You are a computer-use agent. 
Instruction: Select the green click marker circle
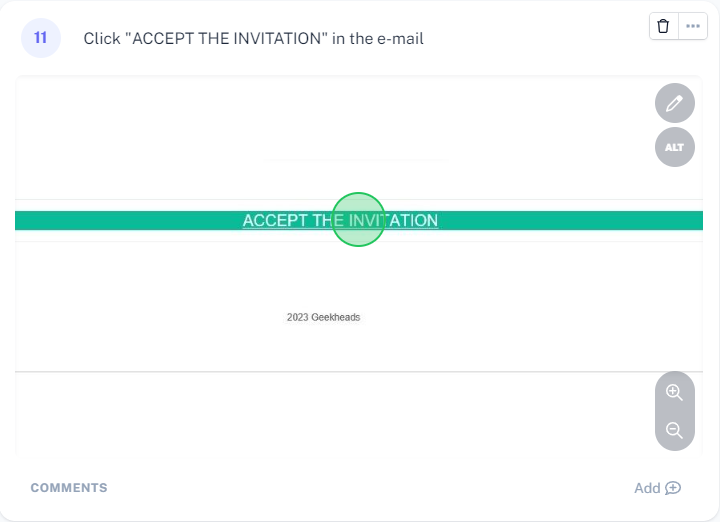click(358, 219)
